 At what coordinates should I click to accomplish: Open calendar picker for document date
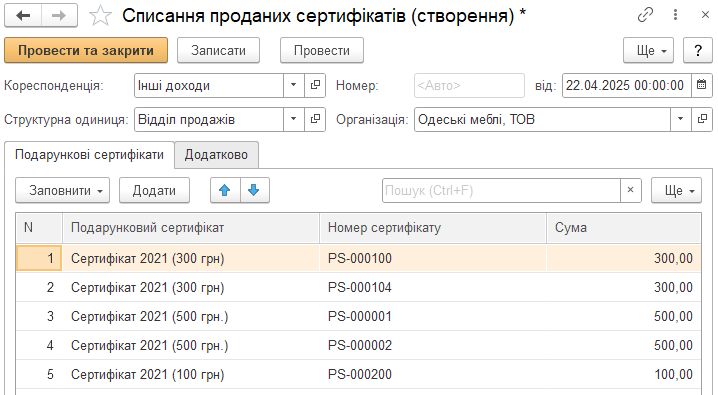[x=702, y=85]
